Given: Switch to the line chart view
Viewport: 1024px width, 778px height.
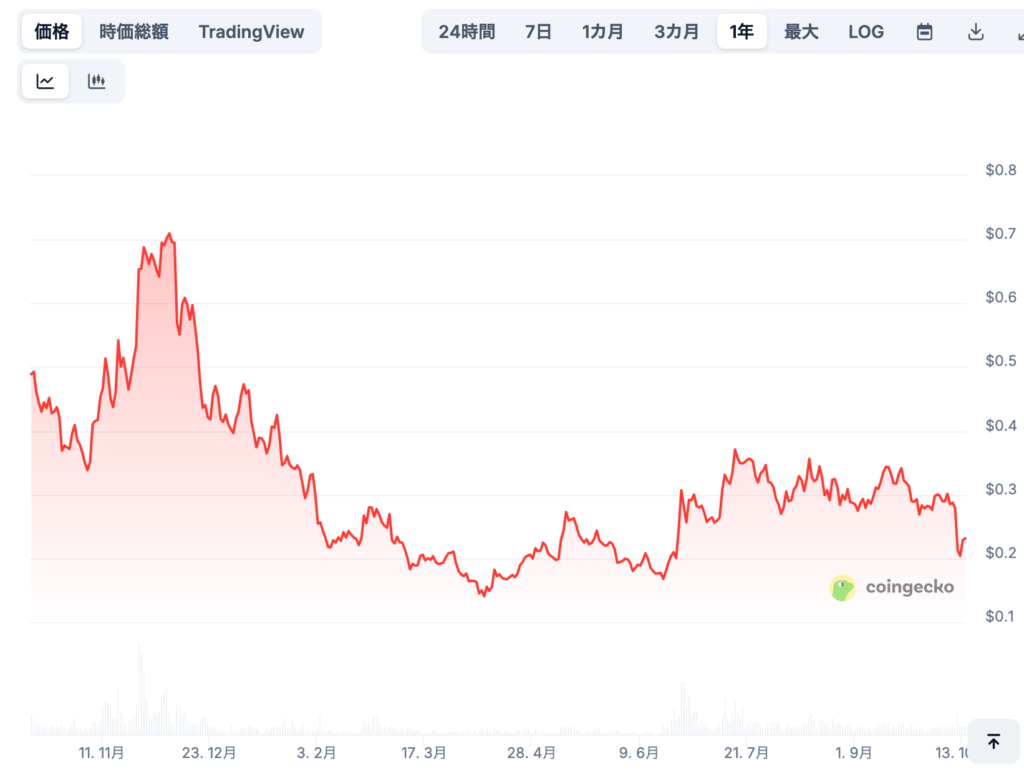Looking at the screenshot, I should point(45,82).
